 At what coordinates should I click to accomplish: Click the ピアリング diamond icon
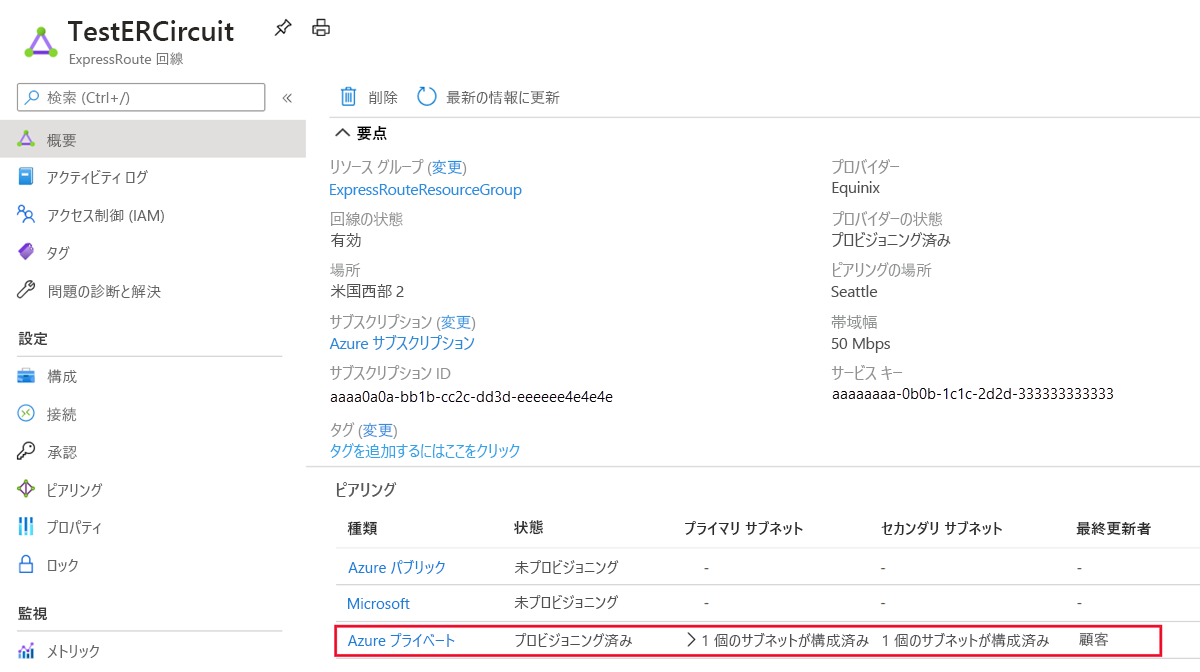(27, 489)
